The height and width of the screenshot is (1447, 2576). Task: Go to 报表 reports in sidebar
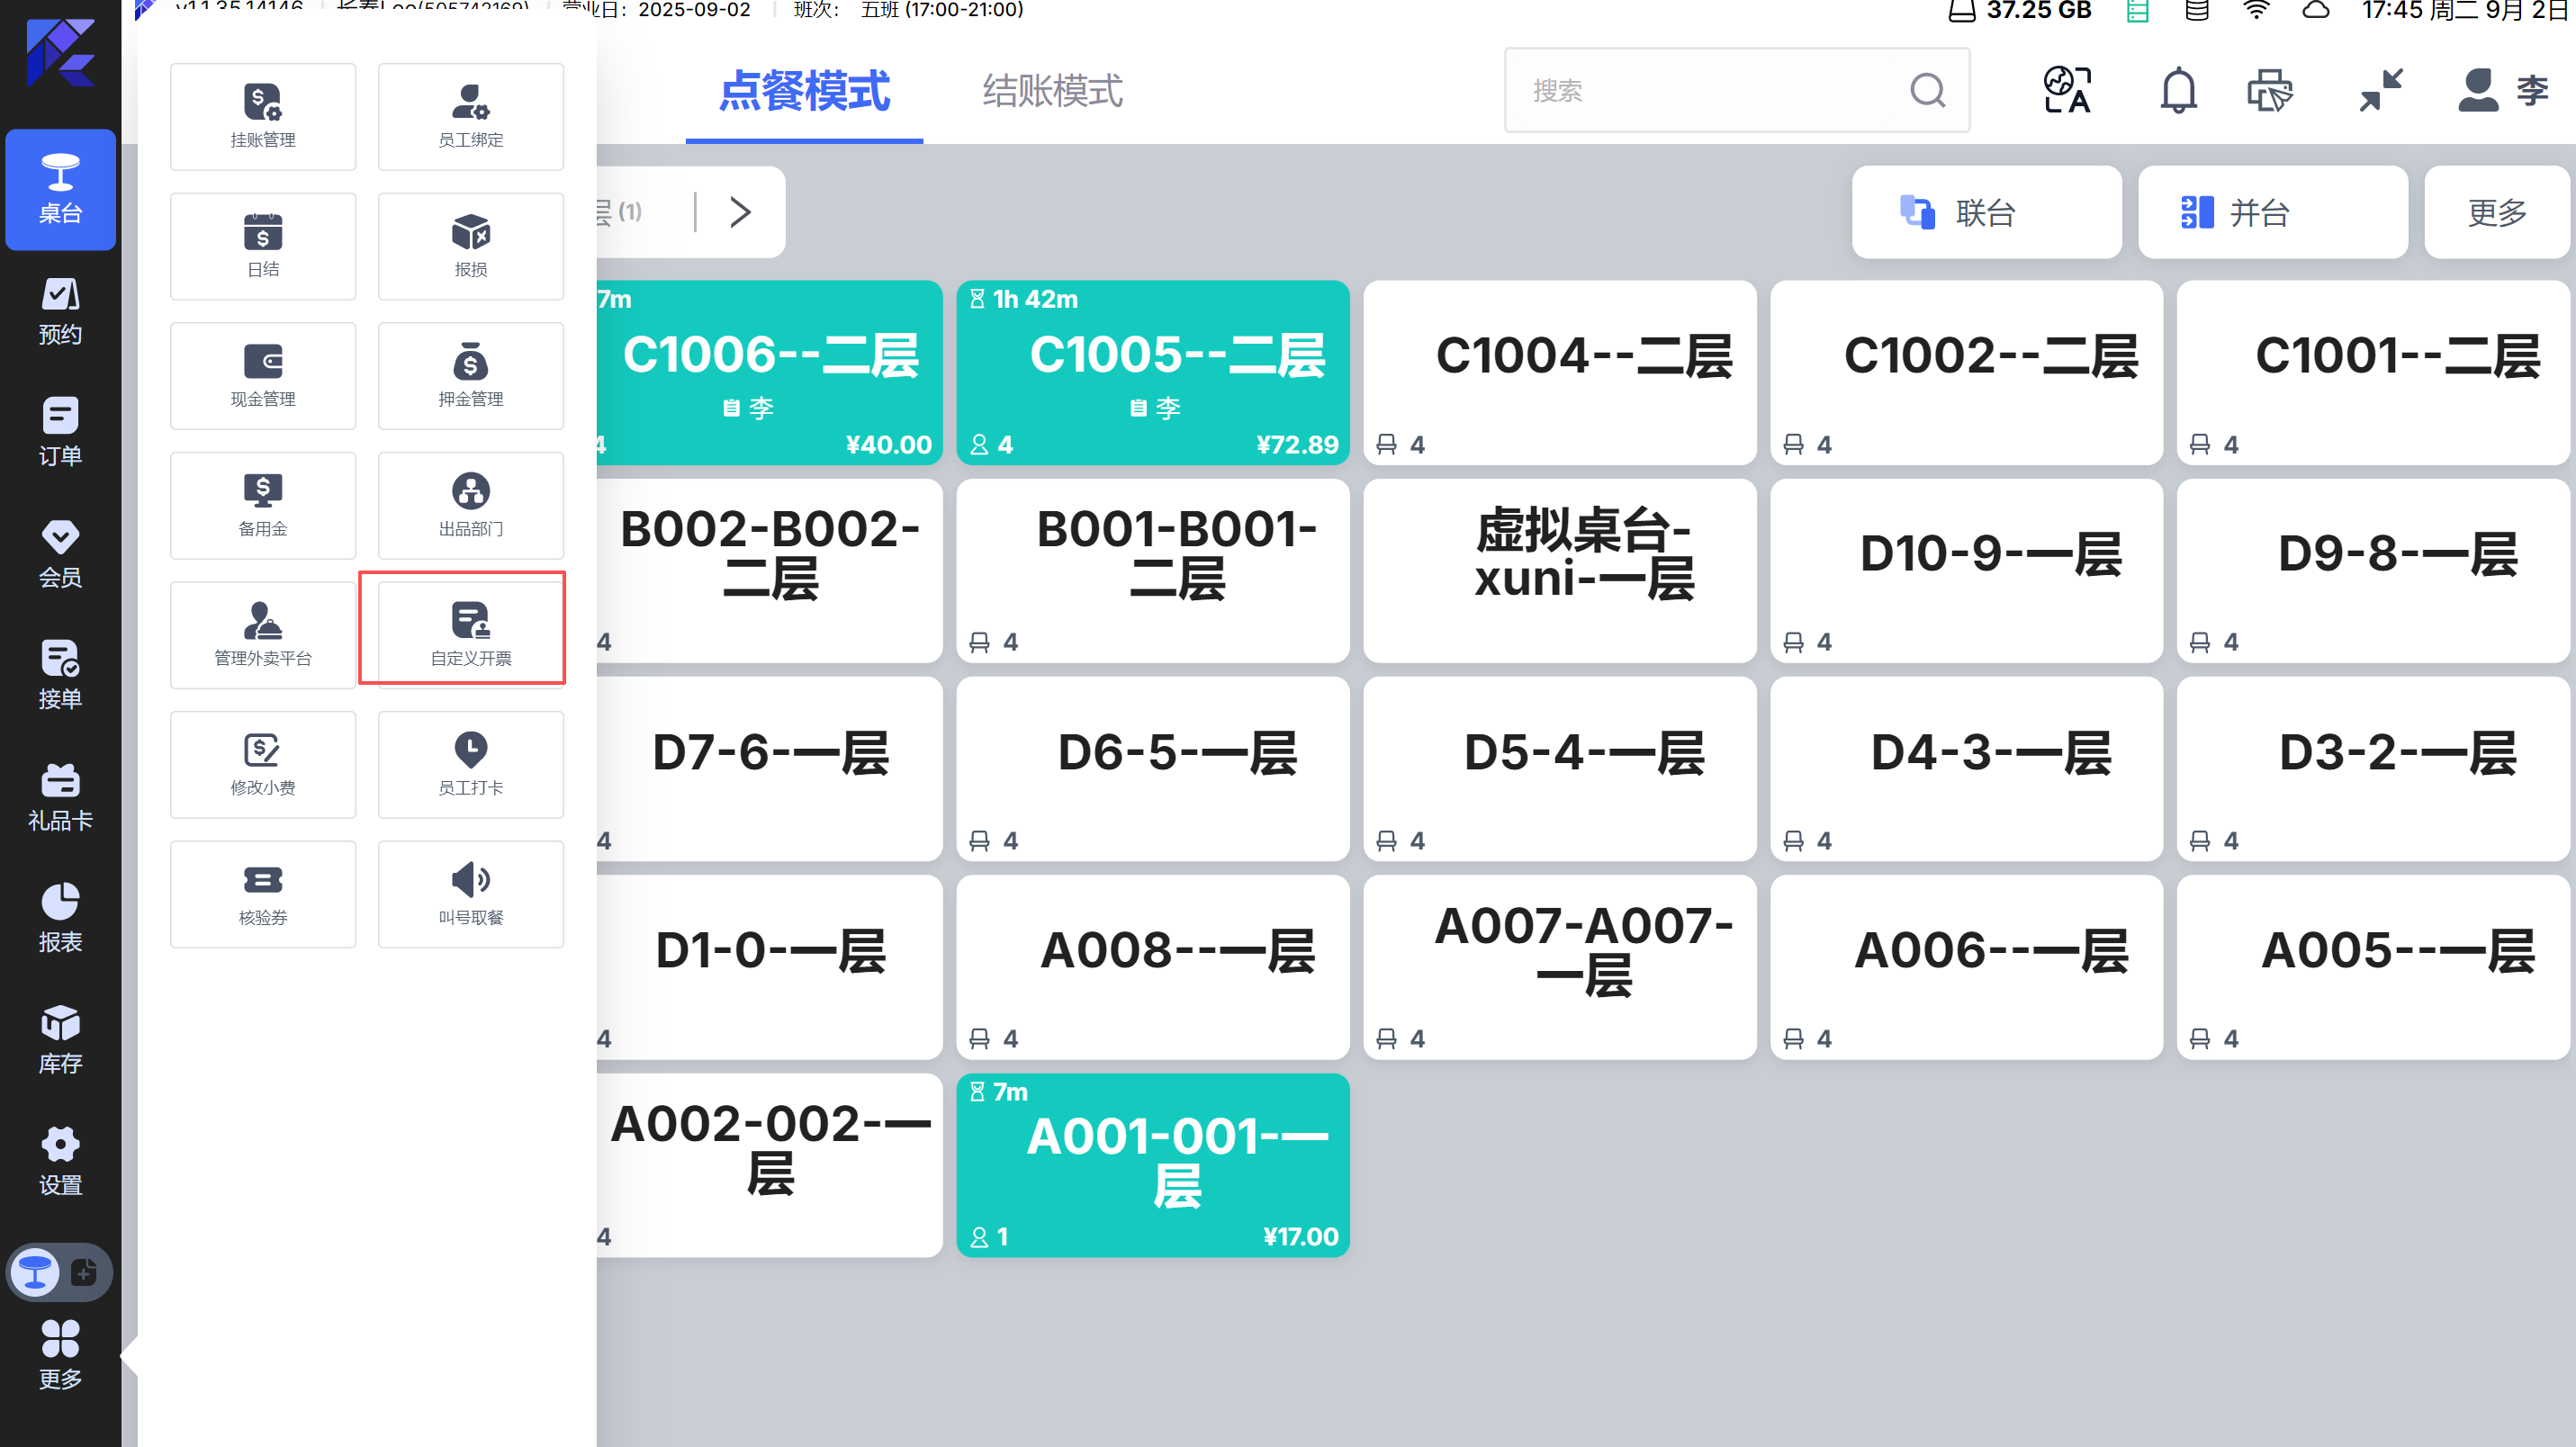(x=60, y=918)
